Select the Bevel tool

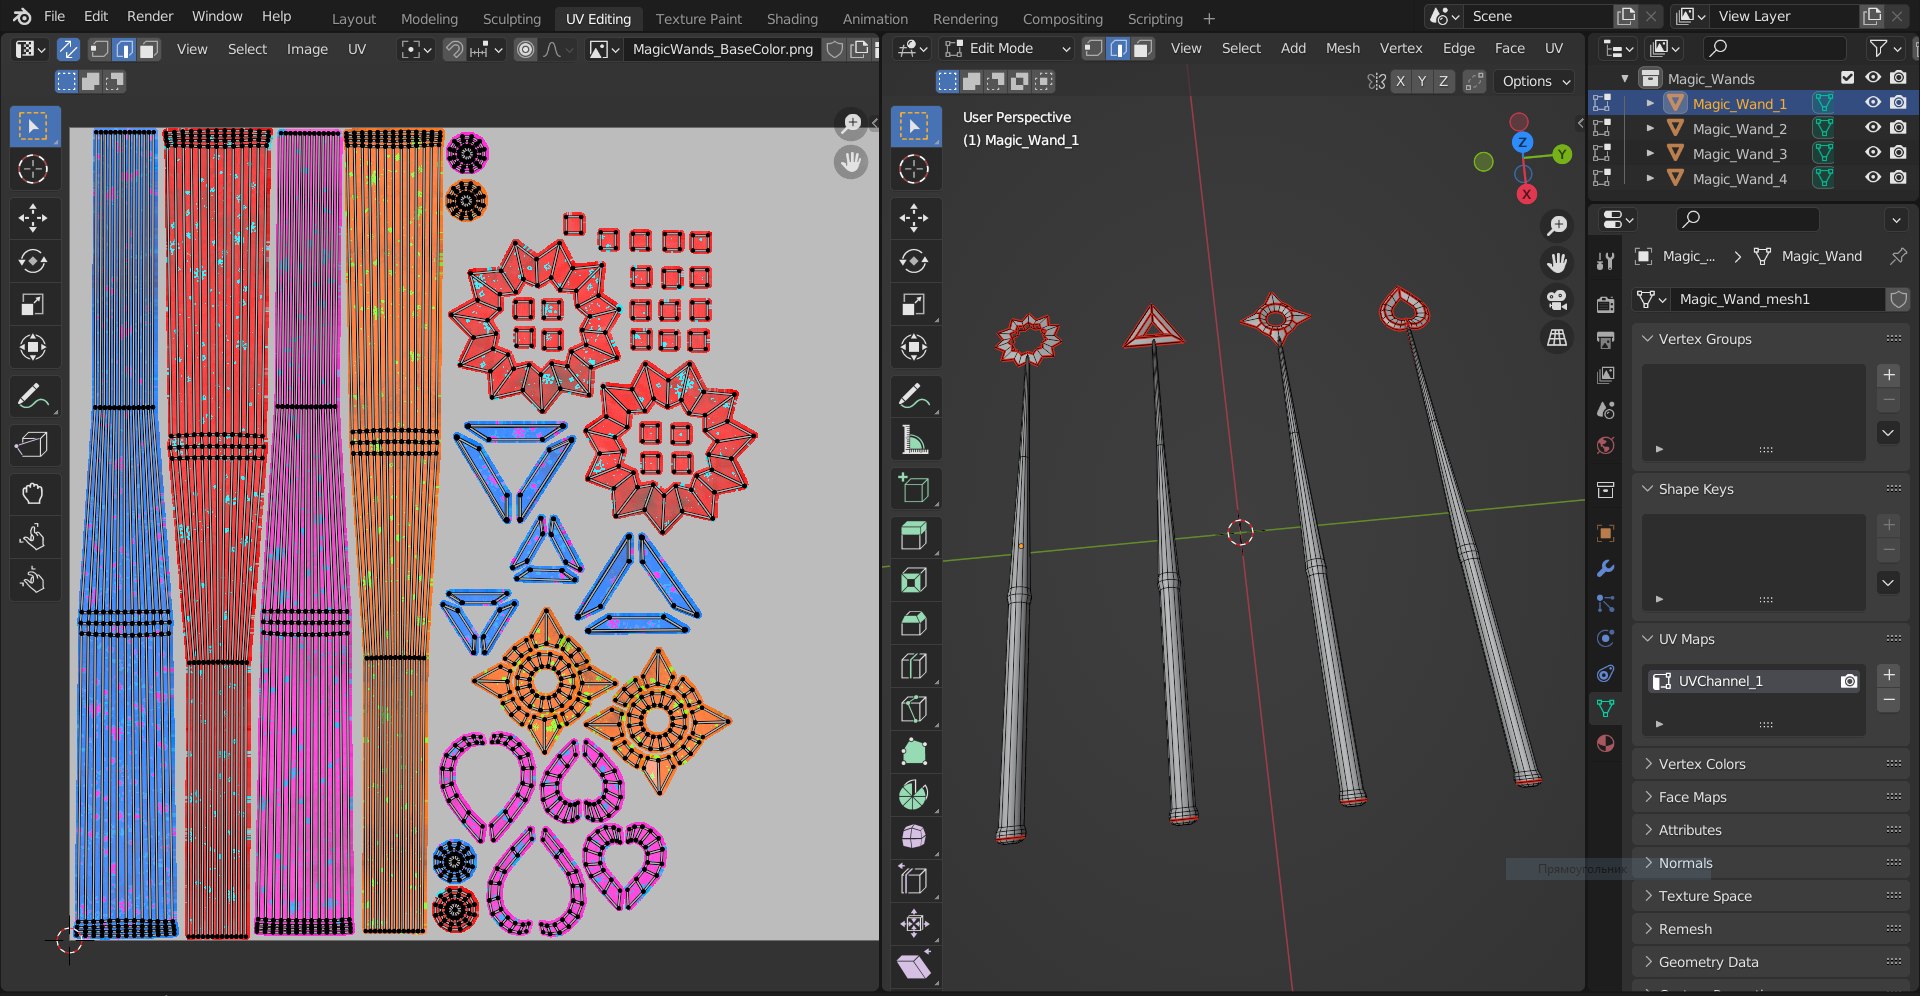tap(914, 623)
